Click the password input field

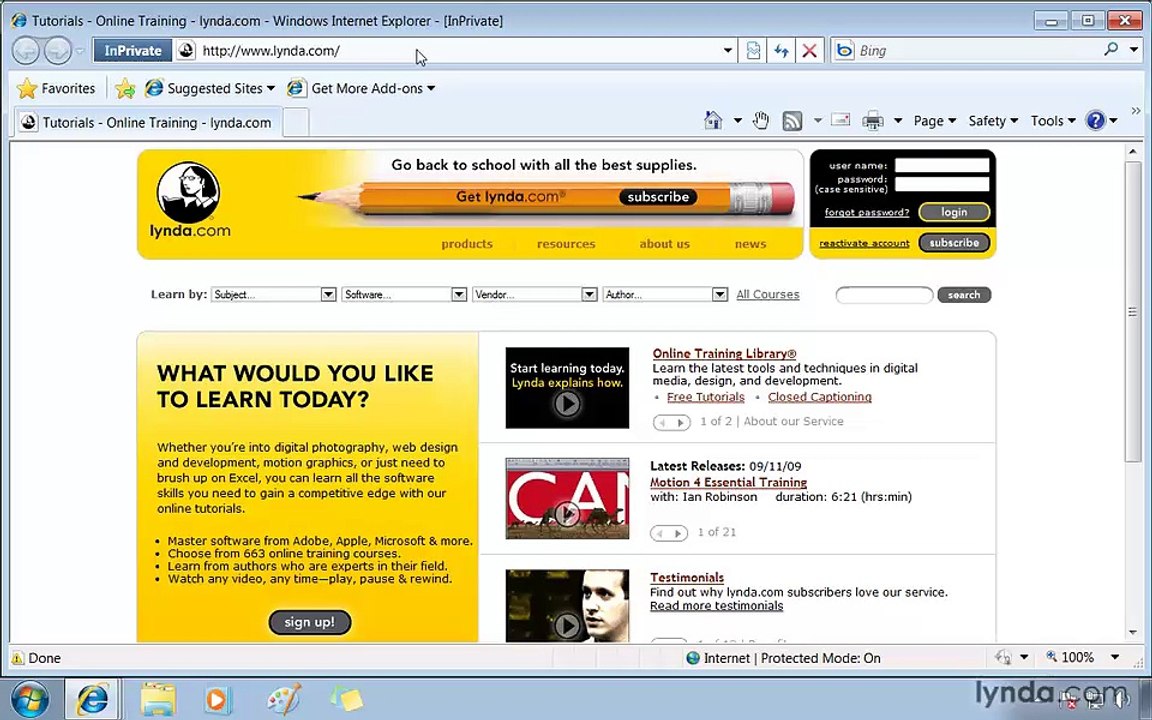pyautogui.click(x=942, y=184)
